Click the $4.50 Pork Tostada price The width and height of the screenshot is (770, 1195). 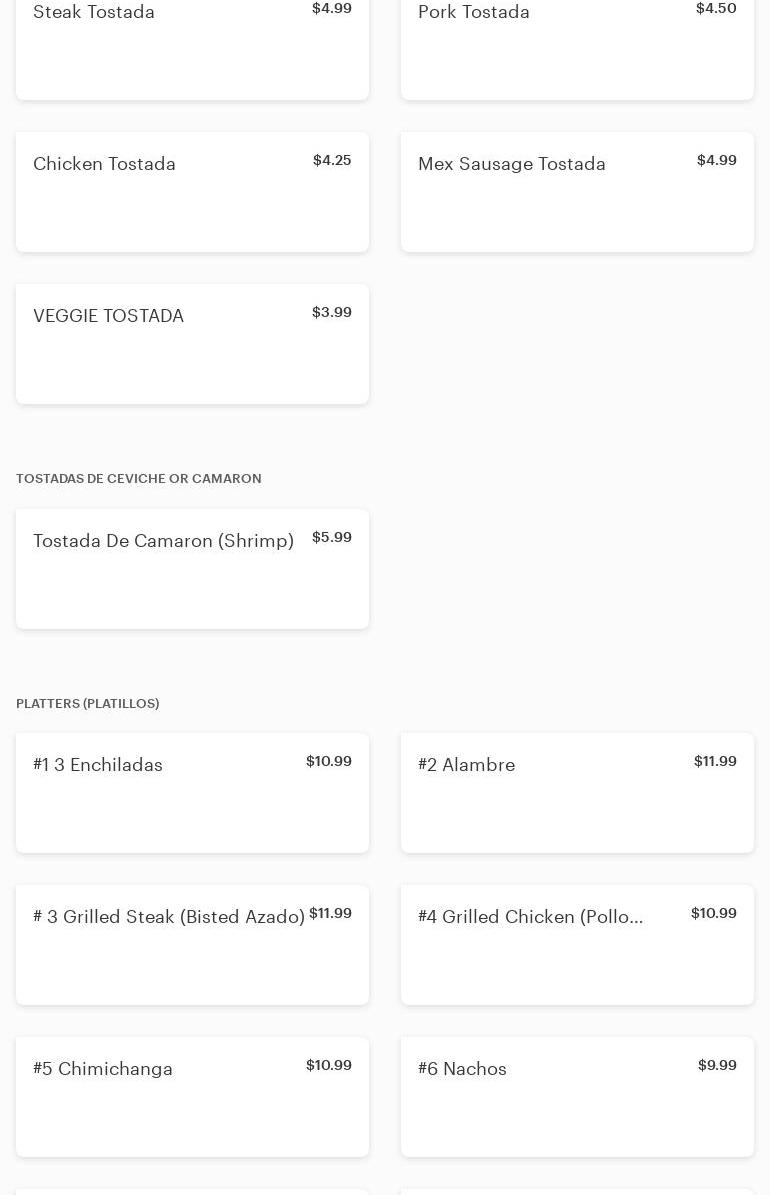(716, 9)
